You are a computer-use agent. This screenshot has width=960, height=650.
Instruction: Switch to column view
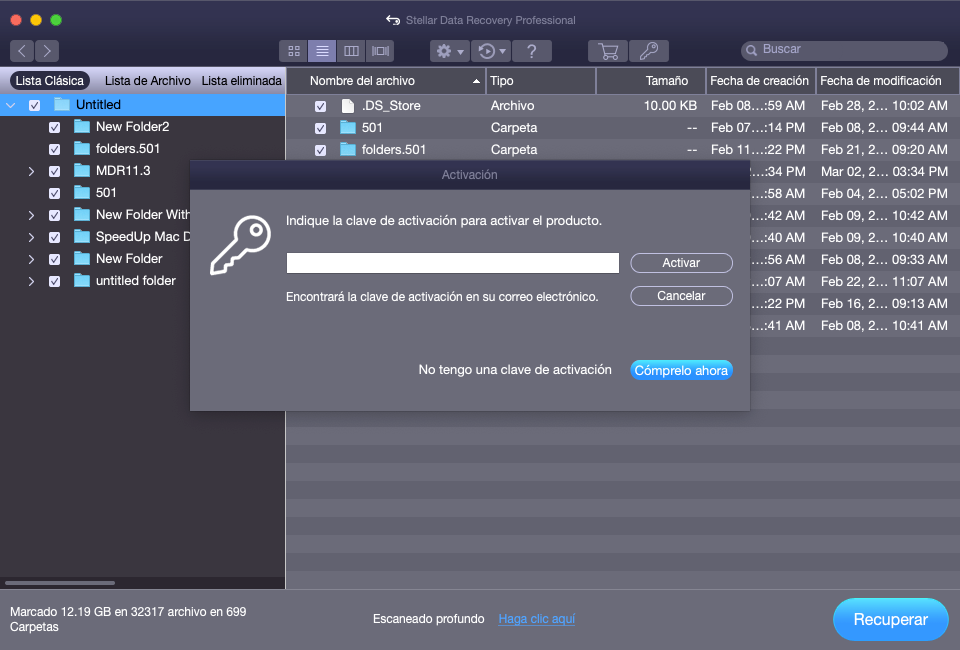click(x=351, y=51)
